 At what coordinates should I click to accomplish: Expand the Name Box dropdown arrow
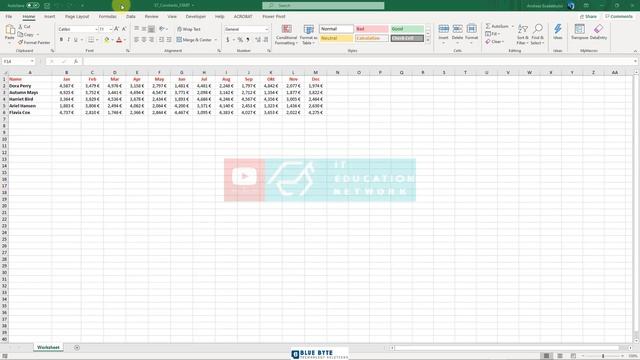32,61
